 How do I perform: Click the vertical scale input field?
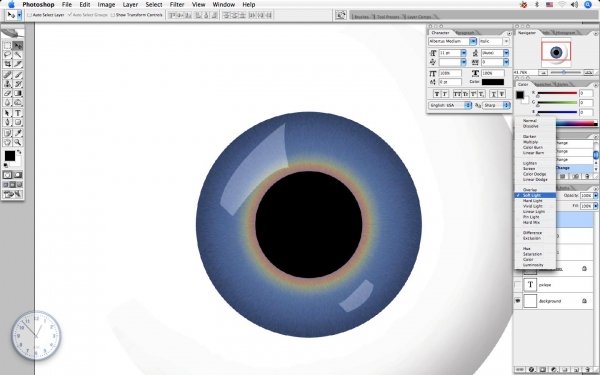(x=450, y=73)
